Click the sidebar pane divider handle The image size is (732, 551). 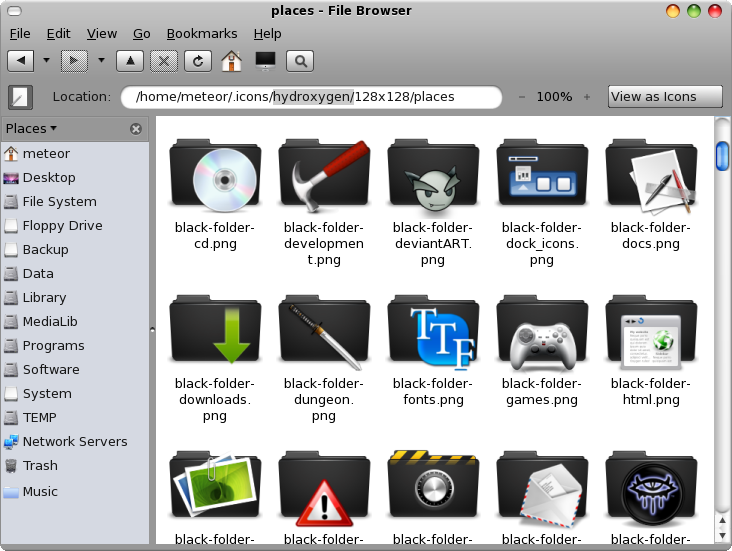152,330
